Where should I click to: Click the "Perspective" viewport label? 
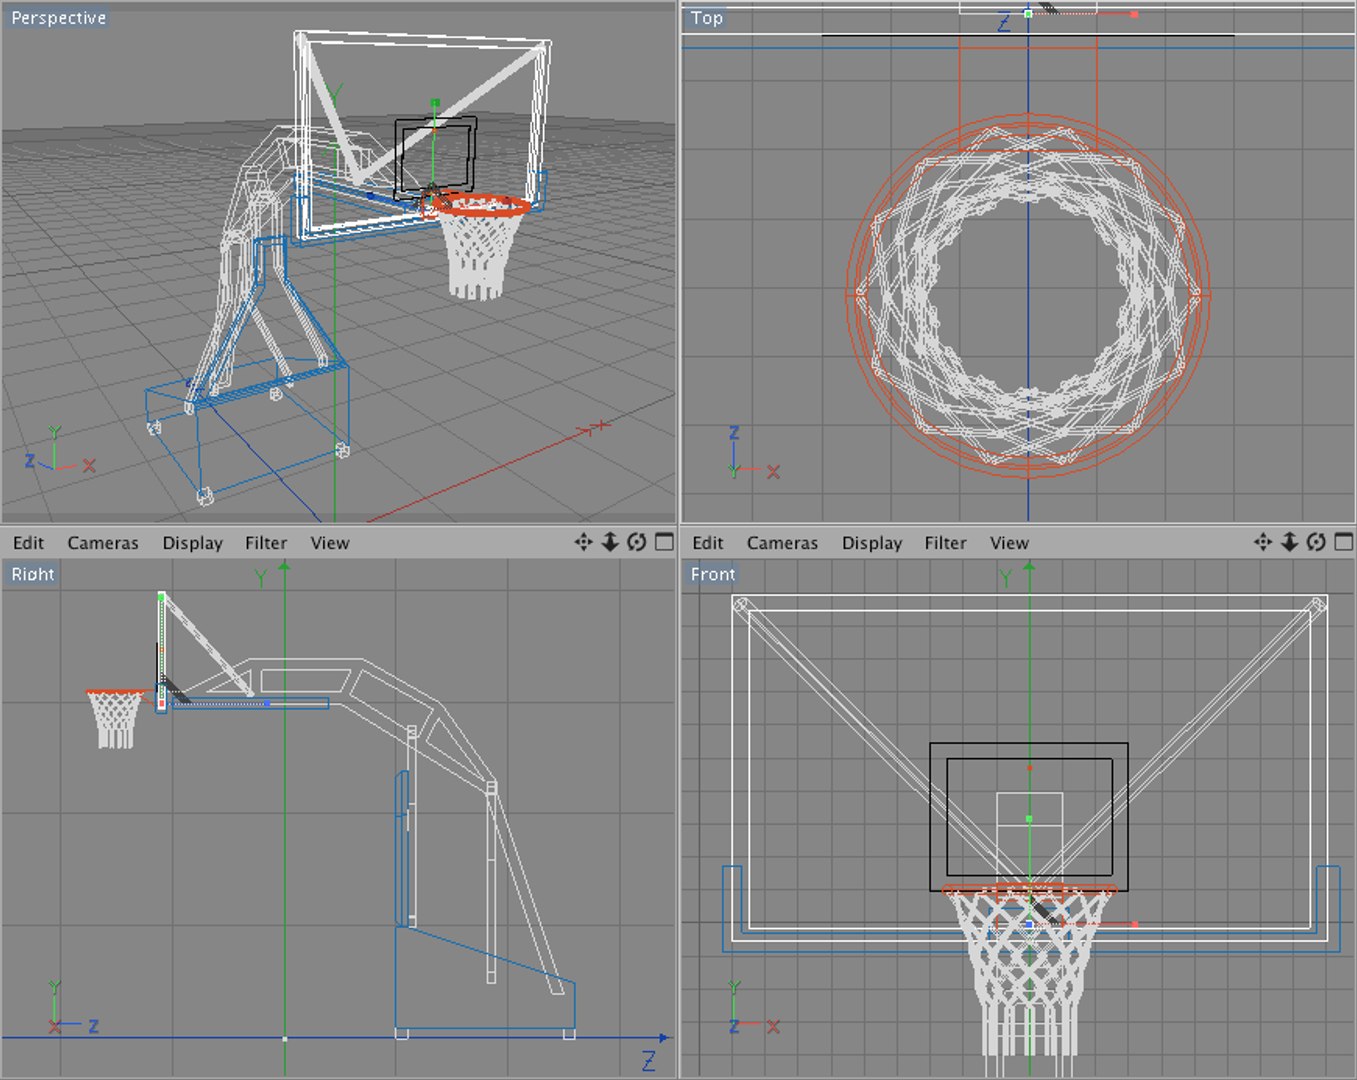[58, 18]
